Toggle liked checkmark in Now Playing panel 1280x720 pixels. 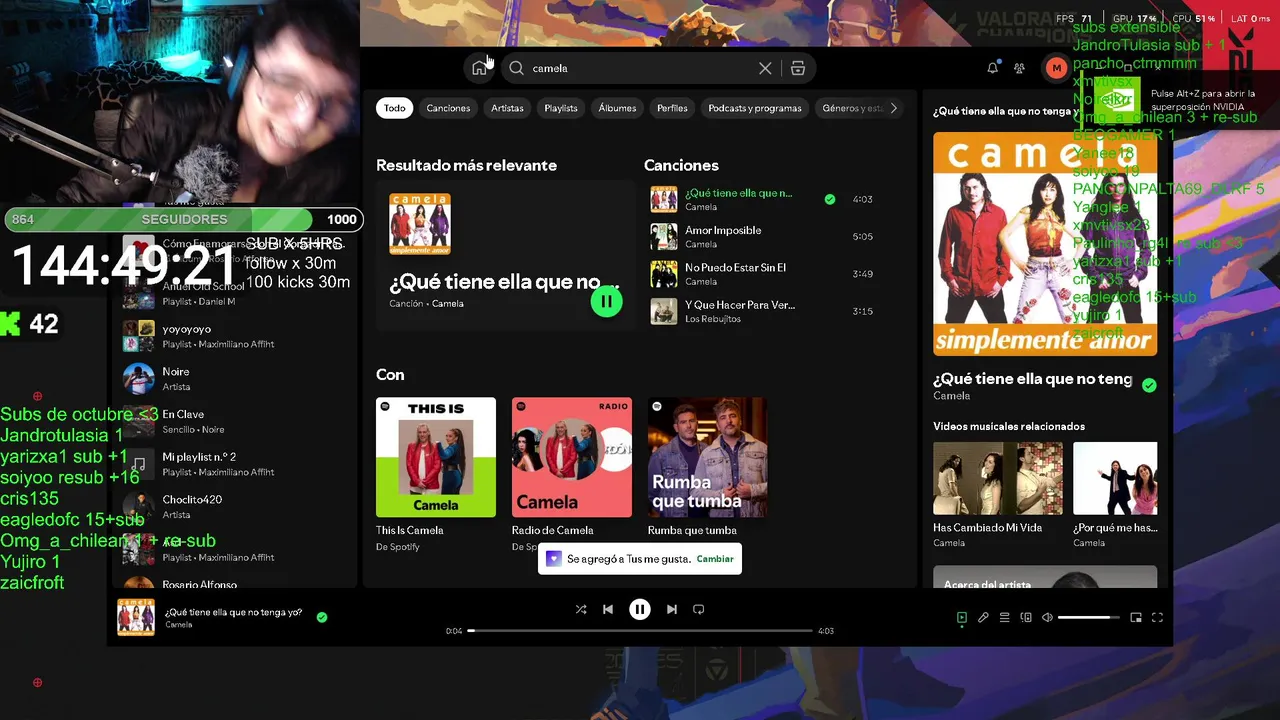1149,385
